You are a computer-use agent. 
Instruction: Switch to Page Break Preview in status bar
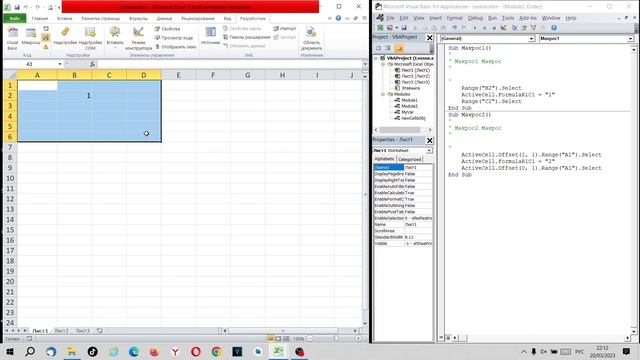click(286, 339)
